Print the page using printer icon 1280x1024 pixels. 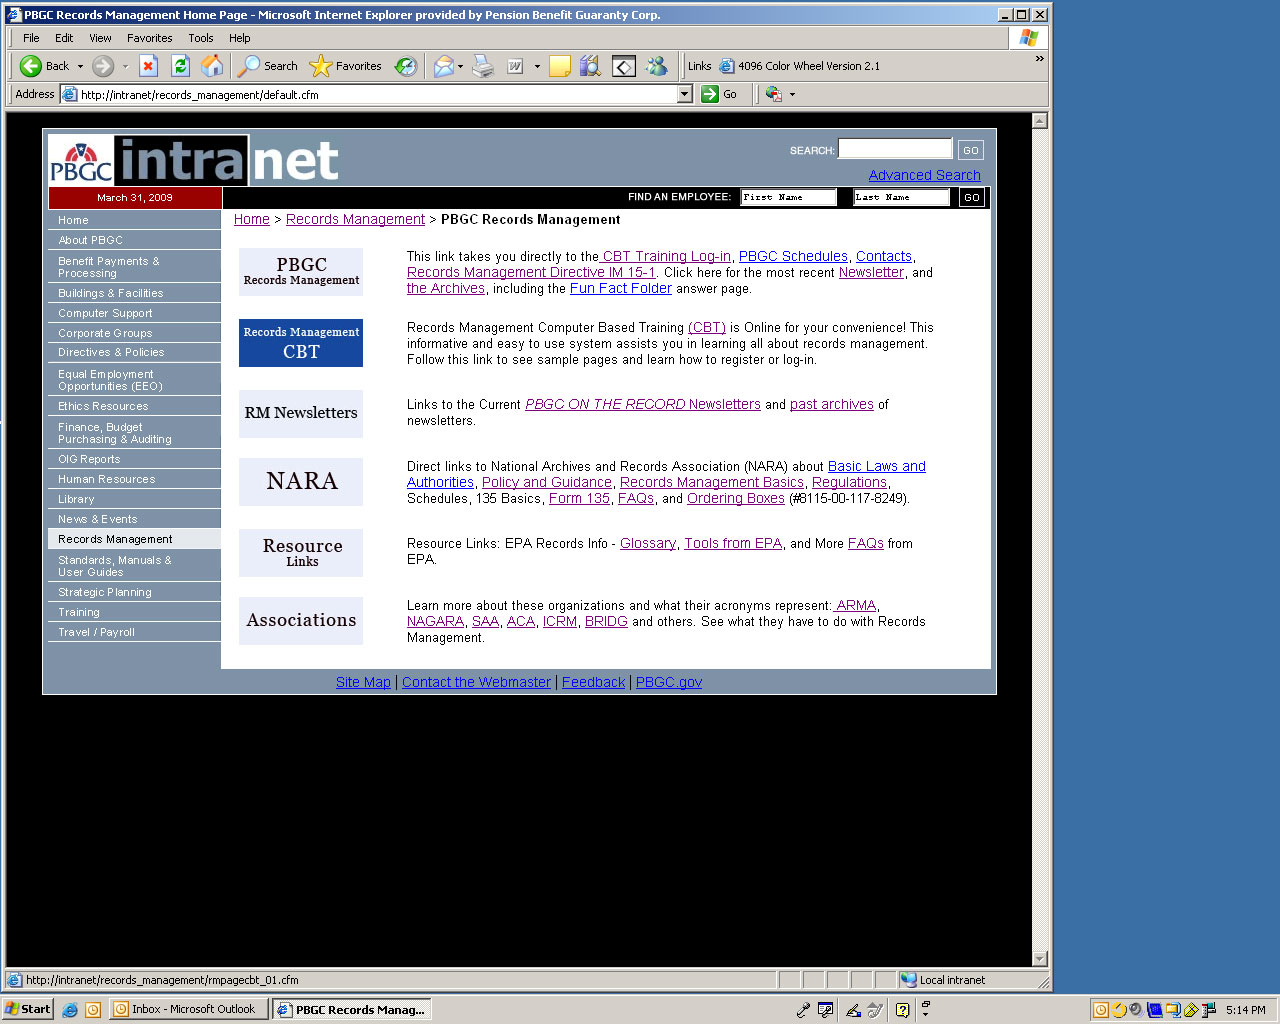483,66
